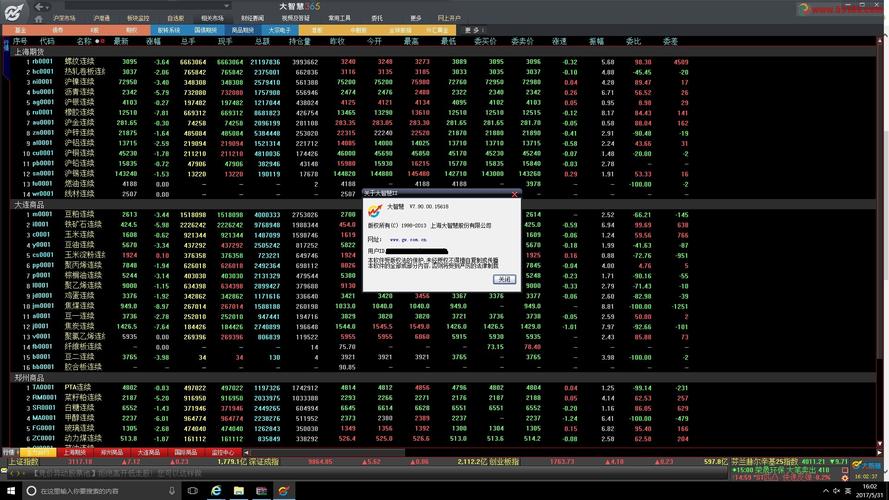Select the 螺纹连续 rb0001 row

(x=78, y=61)
